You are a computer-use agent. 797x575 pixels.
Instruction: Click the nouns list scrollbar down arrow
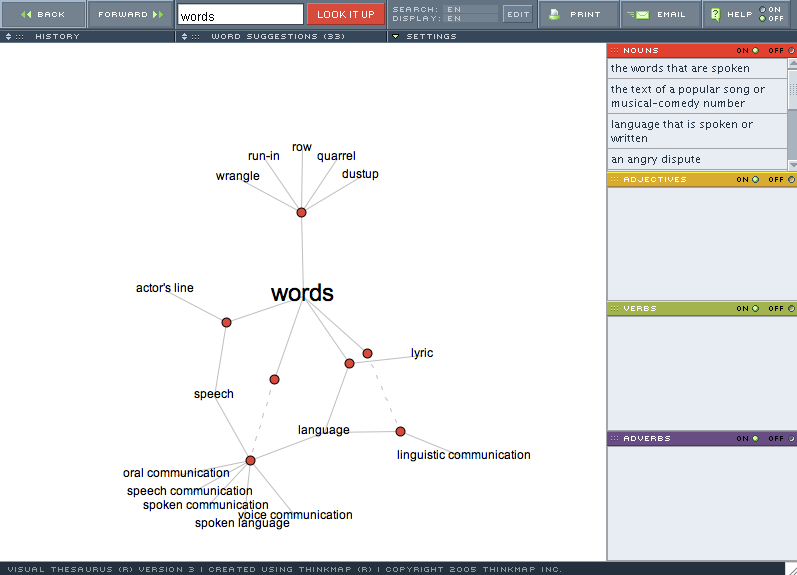[792, 164]
